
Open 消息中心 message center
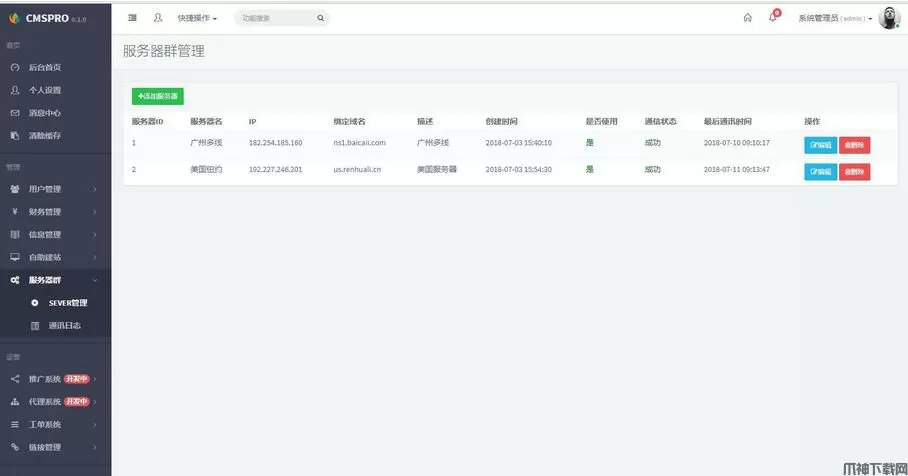(x=44, y=113)
